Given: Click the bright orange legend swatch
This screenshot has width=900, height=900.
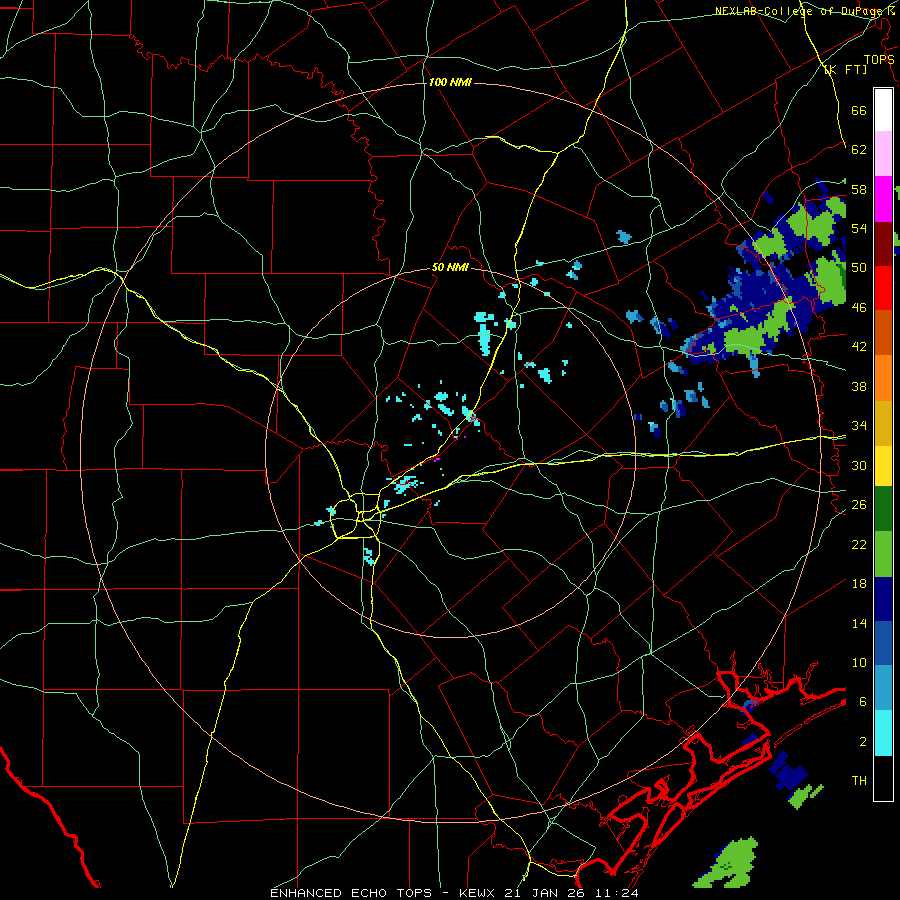Looking at the screenshot, I should click(x=883, y=378).
